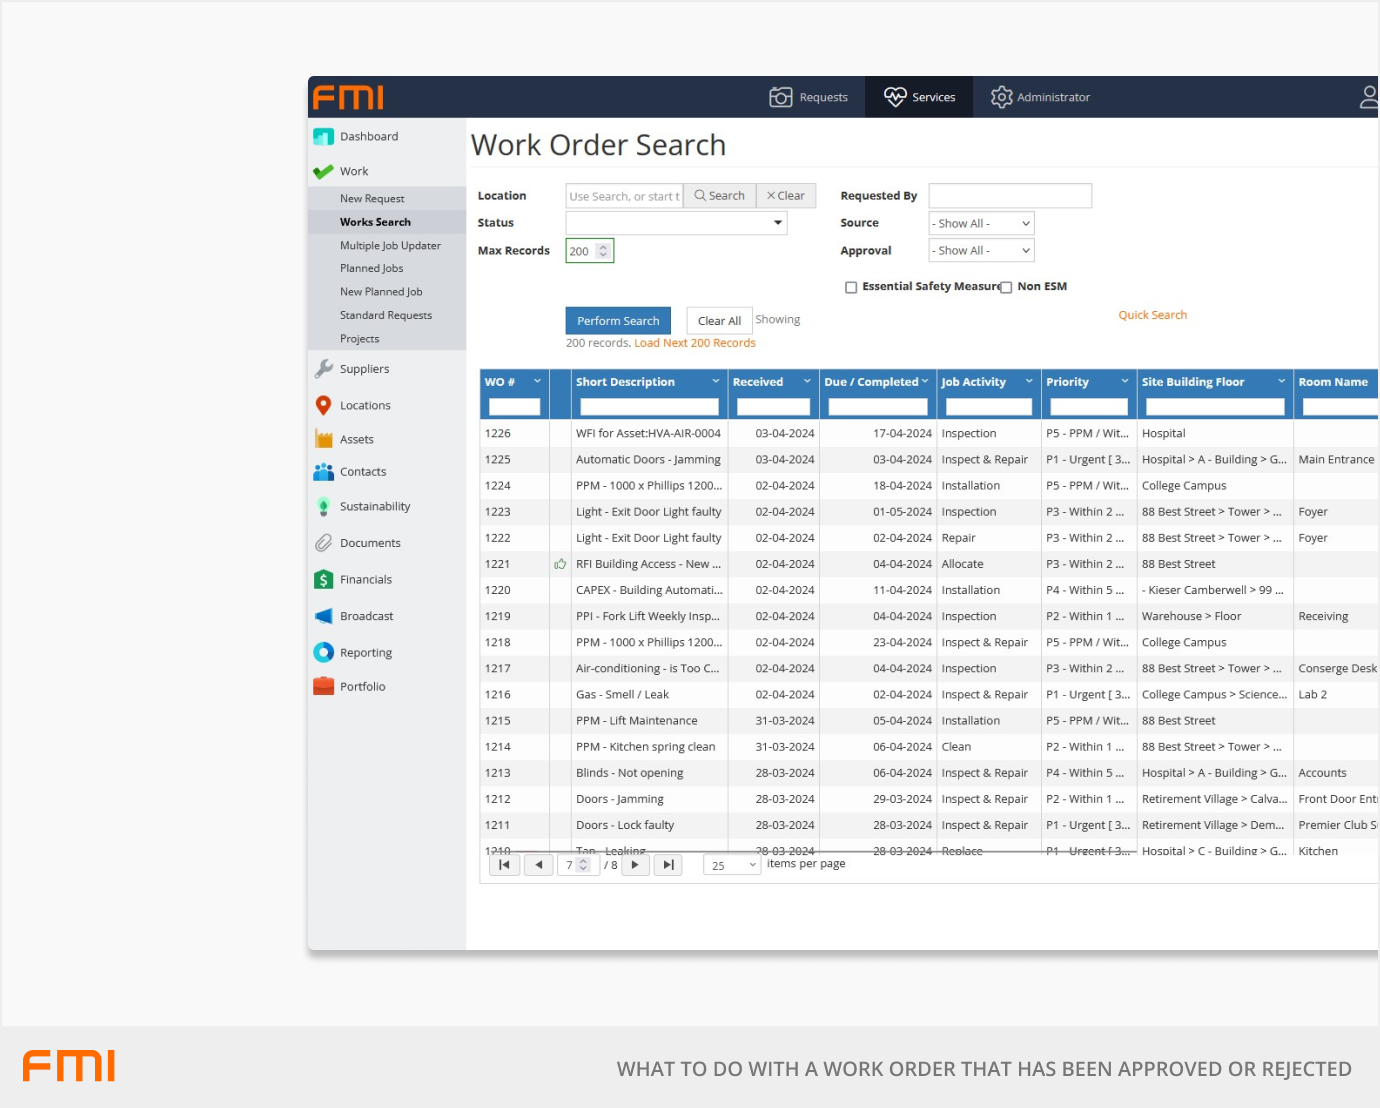Click the Portfolio briefcase icon
The image size is (1380, 1108).
323,686
